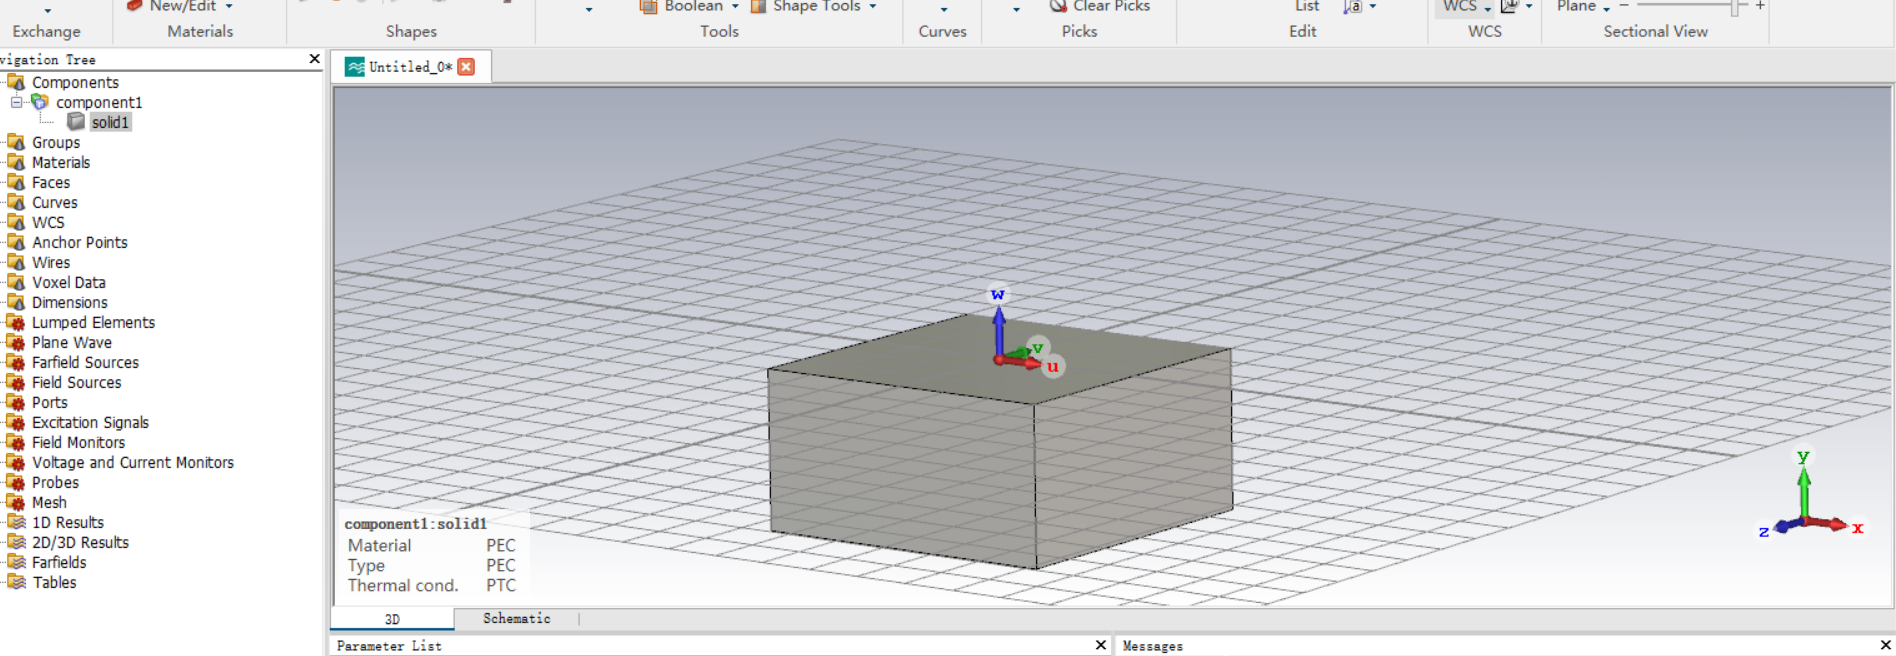
Task: Select Mesh in the navigation tree
Action: coord(49,502)
